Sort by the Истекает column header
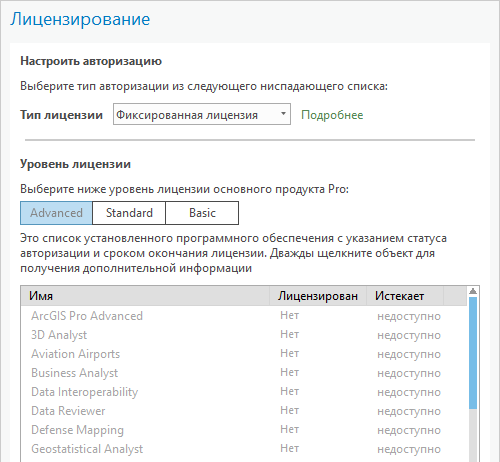Screen dimensions: 500x462 coord(405,296)
